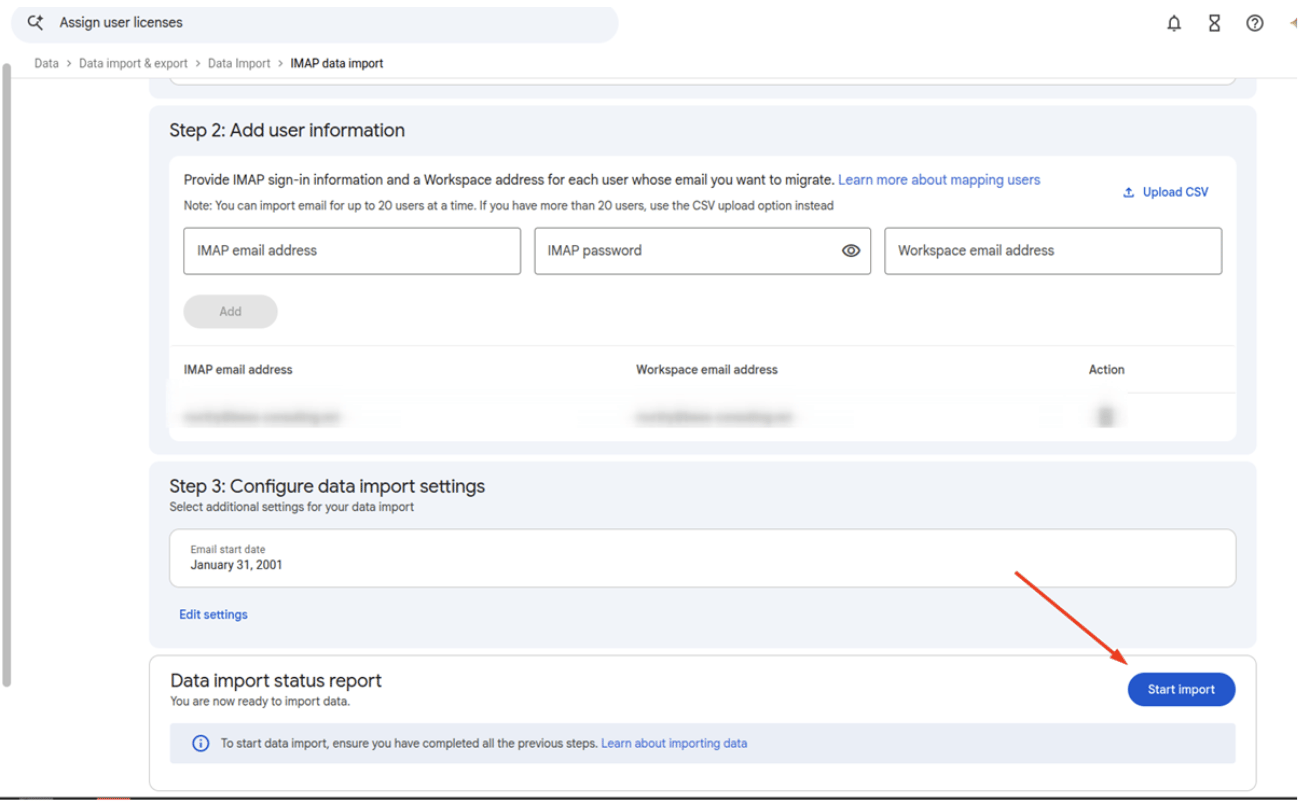This screenshot has width=1301, height=806.
Task: Navigate to Data Import breadcrumb
Action: [x=239, y=63]
